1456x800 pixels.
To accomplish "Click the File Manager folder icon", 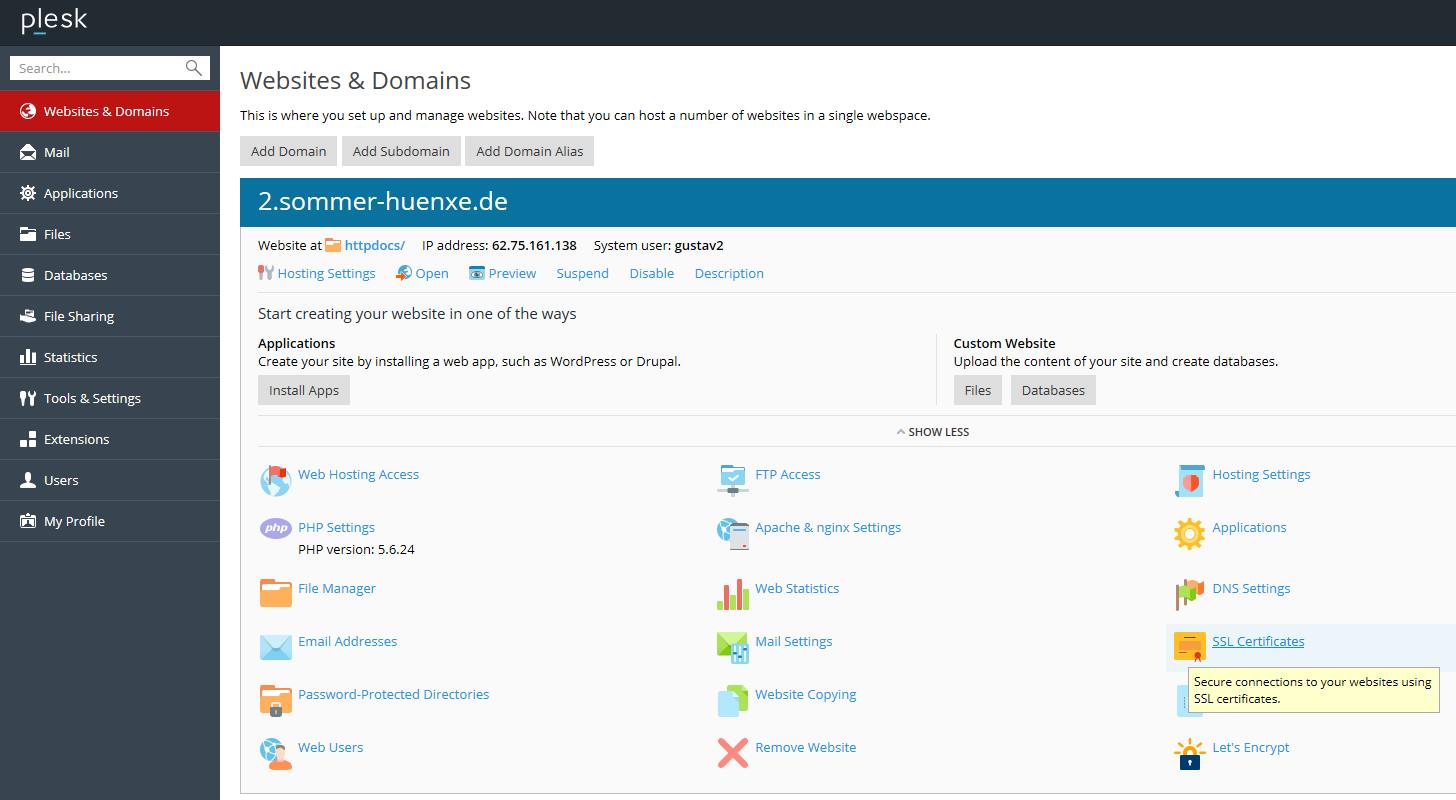I will pyautogui.click(x=275, y=593).
